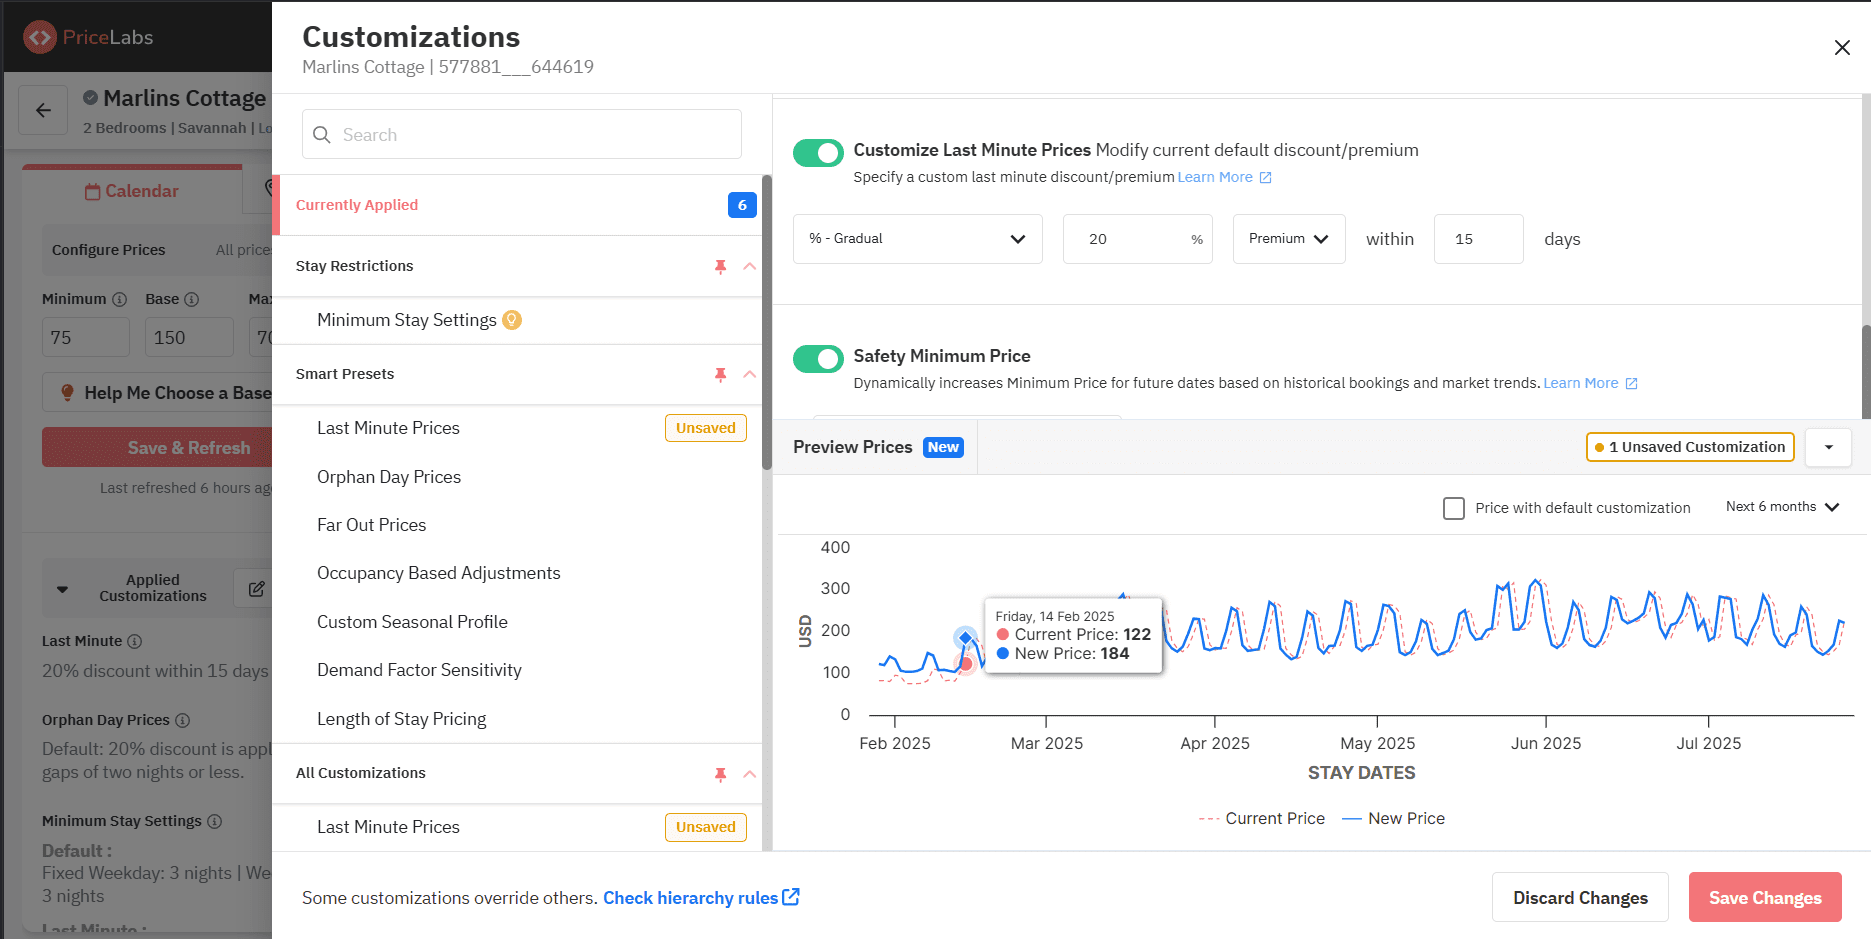The image size is (1871, 939).
Task: Disable Customize Last Minute Prices
Action: (818, 152)
